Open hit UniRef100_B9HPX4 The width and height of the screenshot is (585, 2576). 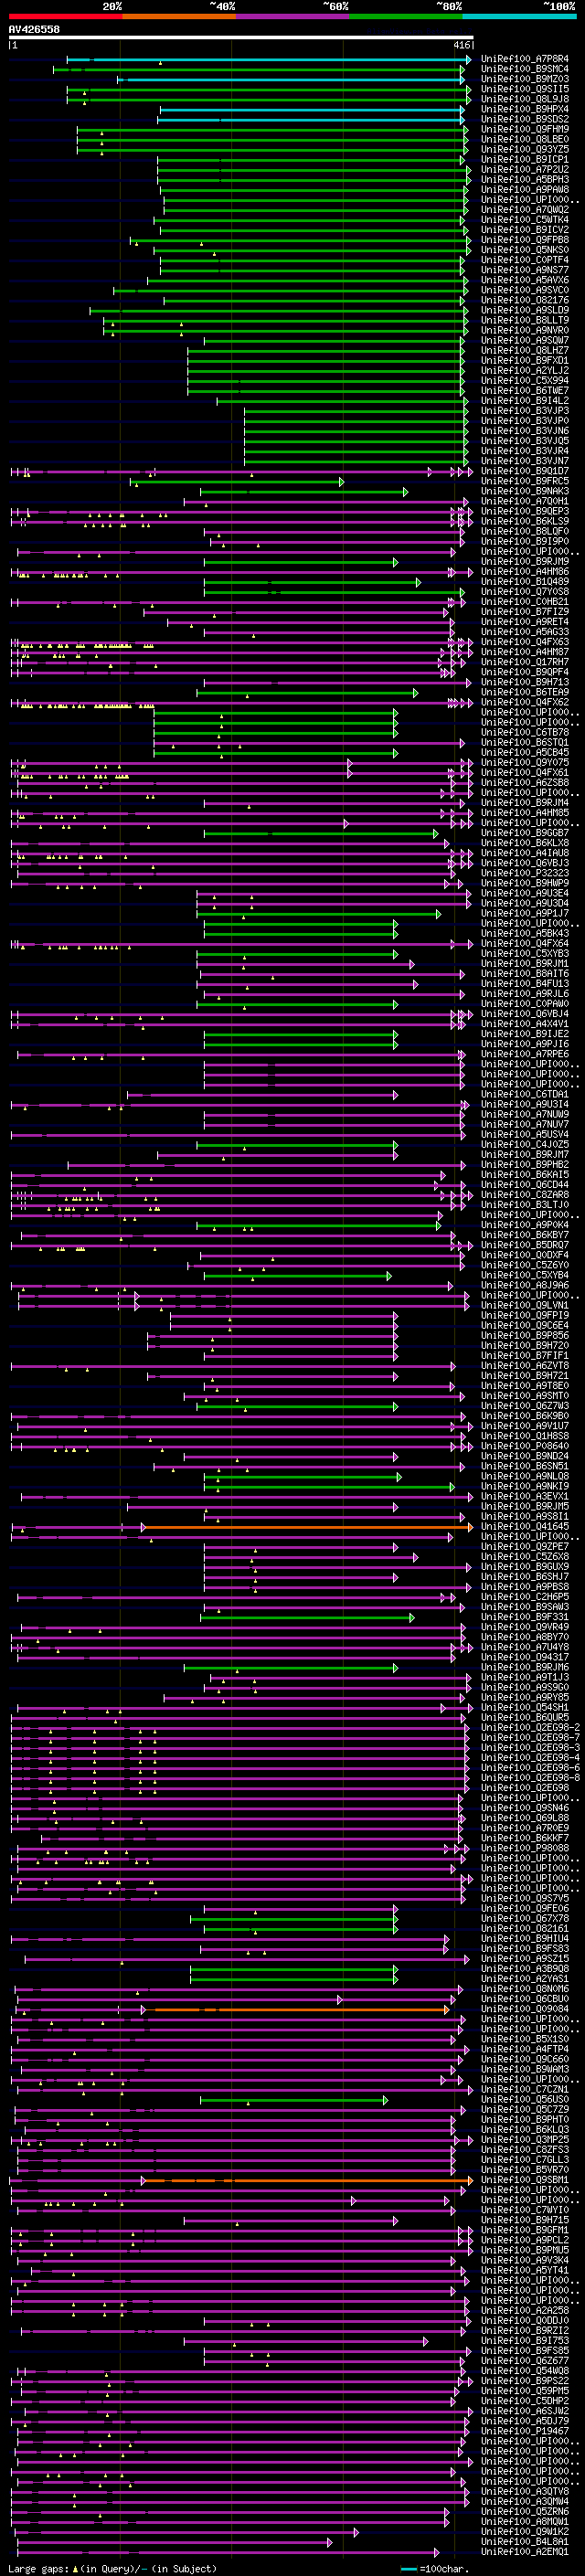[525, 109]
